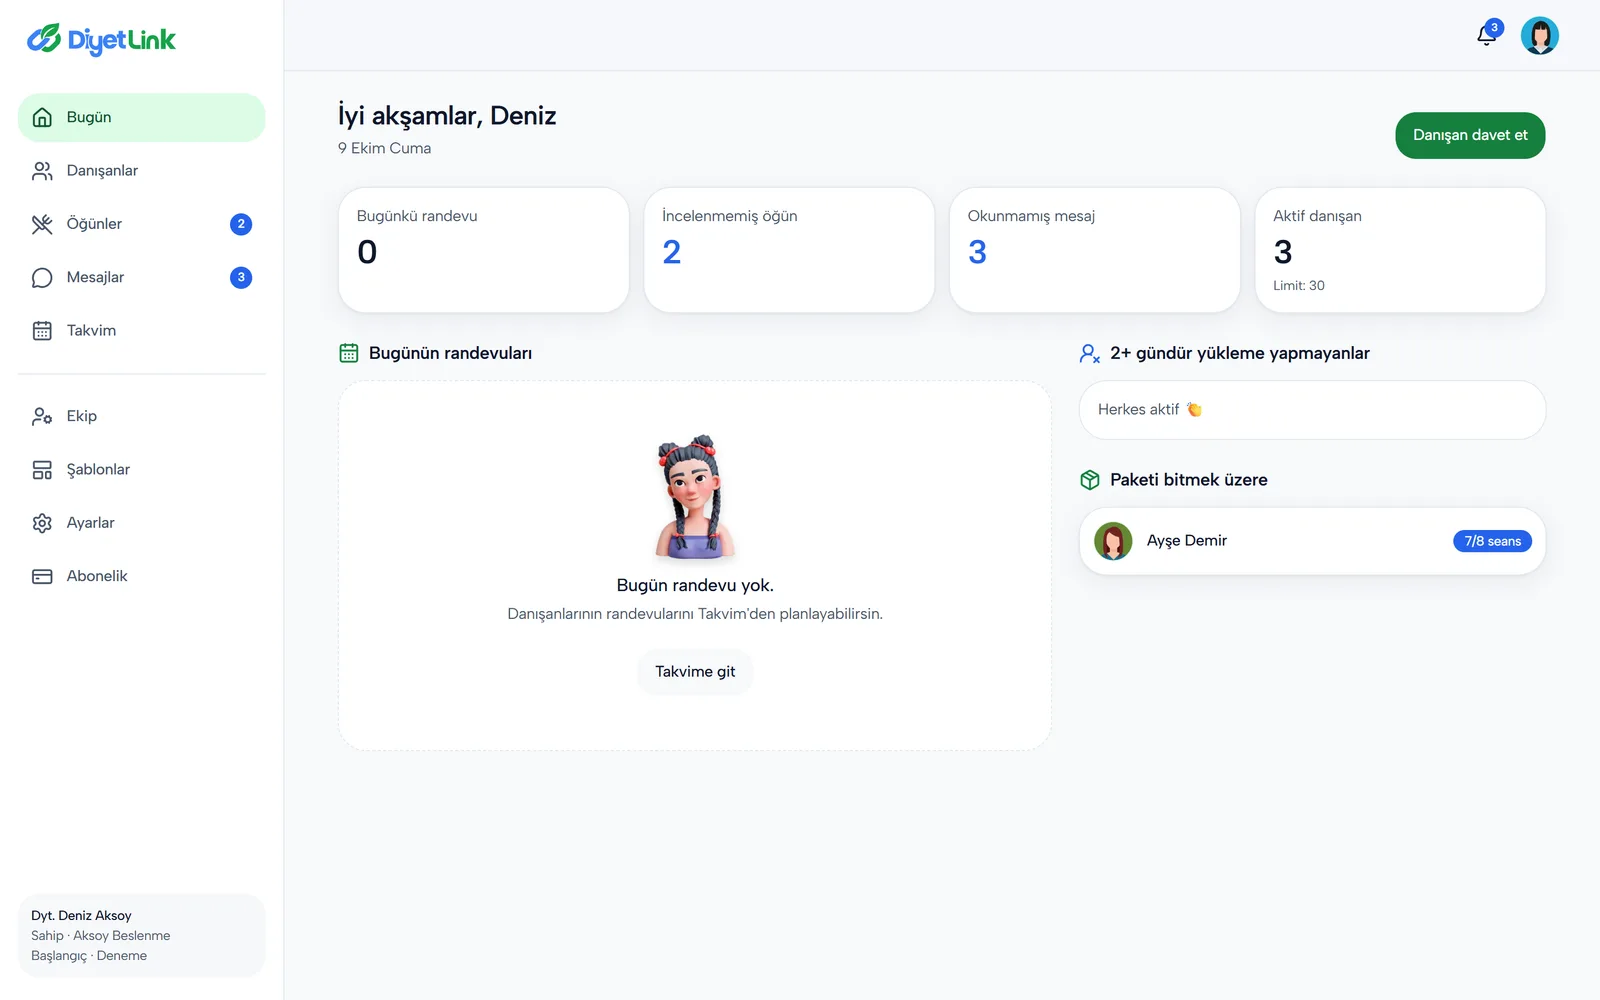Click the Bugün home icon in sidebar

pyautogui.click(x=42, y=117)
